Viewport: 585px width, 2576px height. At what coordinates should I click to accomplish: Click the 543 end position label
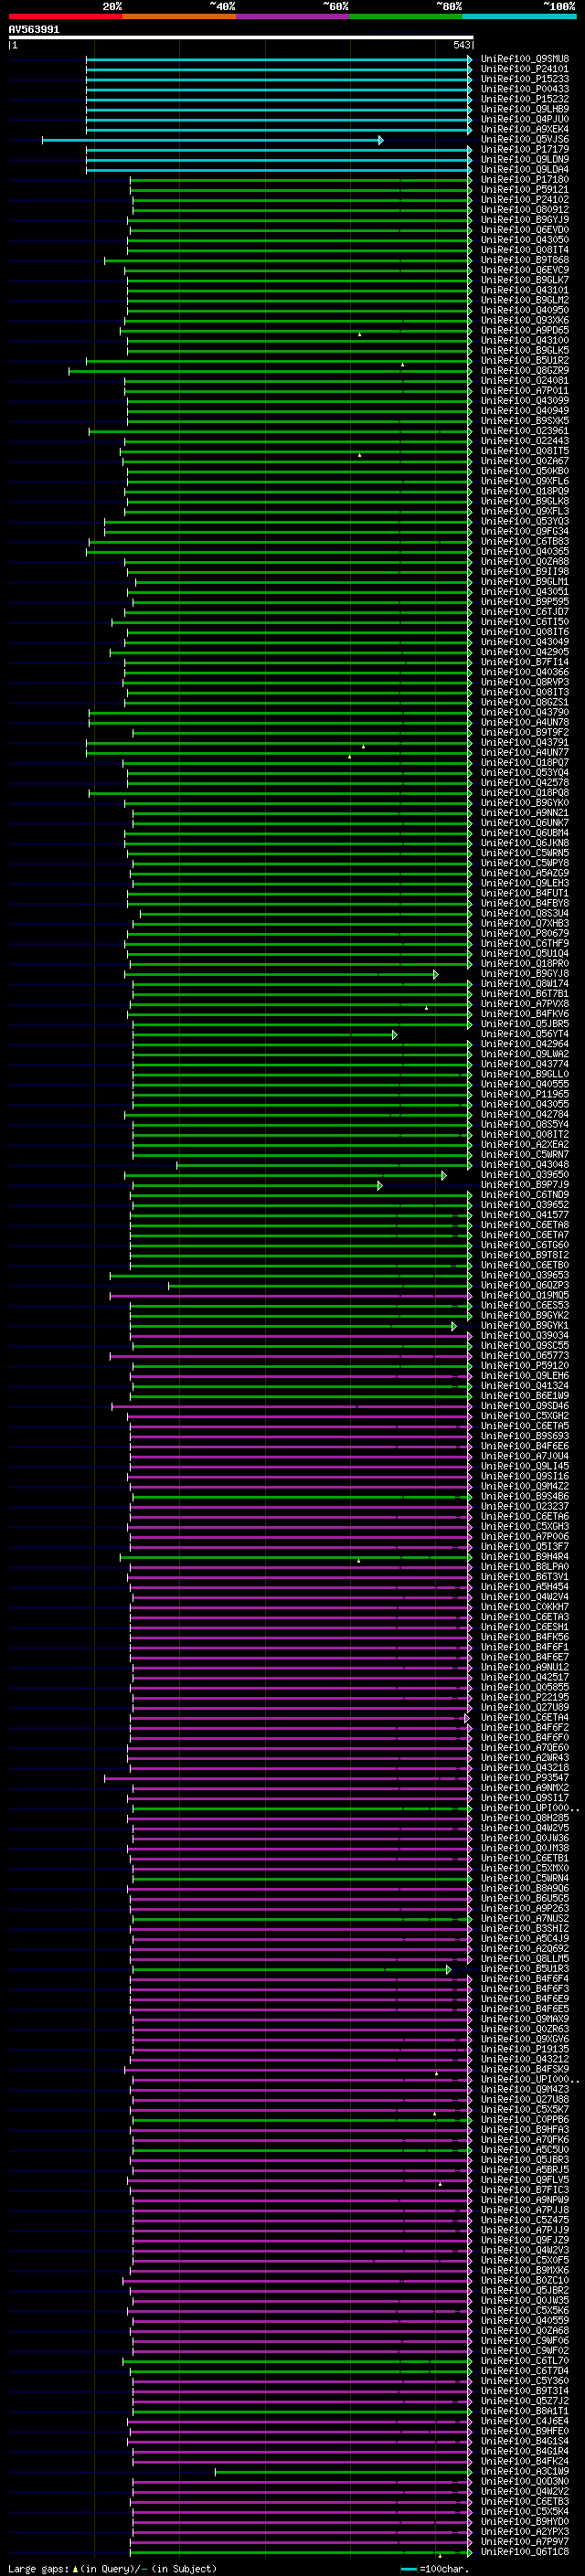pos(461,45)
